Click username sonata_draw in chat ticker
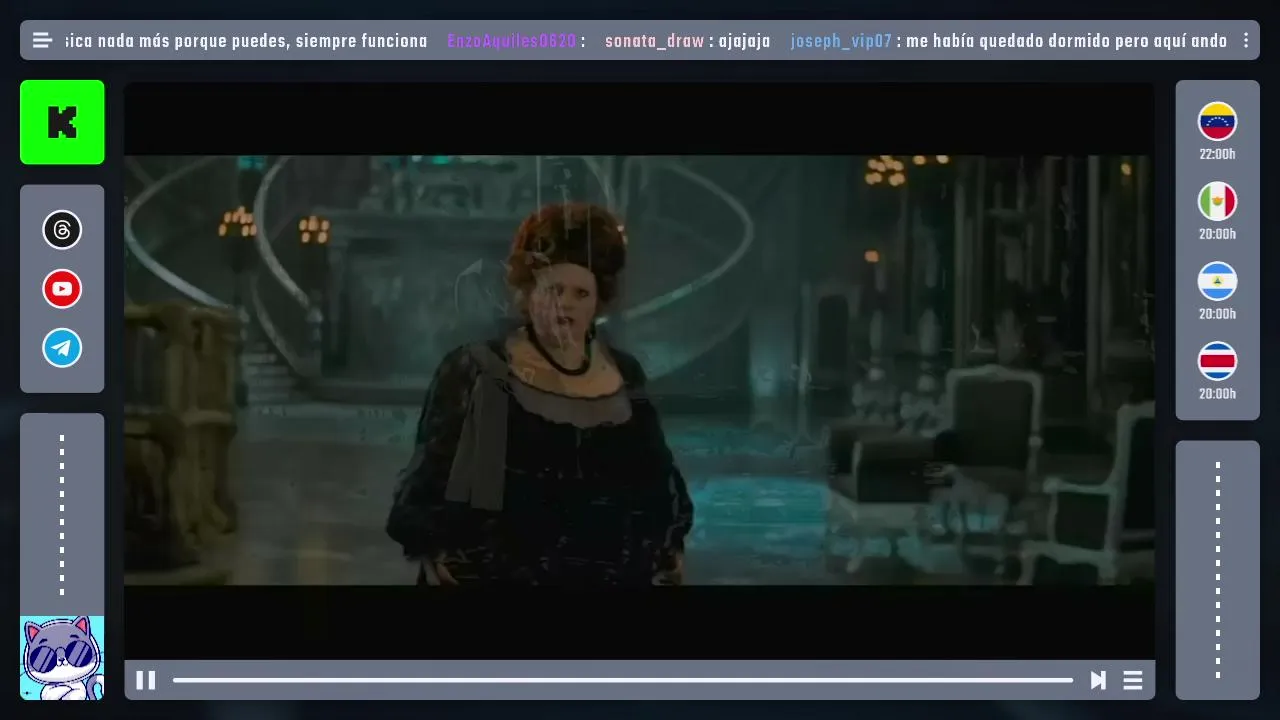 [655, 41]
